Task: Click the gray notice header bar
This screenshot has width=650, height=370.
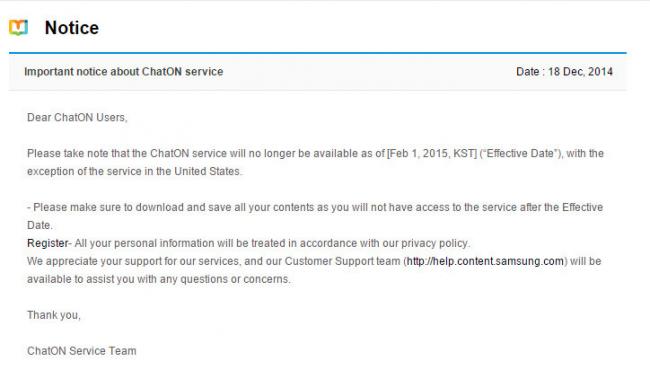Action: pyautogui.click(x=318, y=72)
